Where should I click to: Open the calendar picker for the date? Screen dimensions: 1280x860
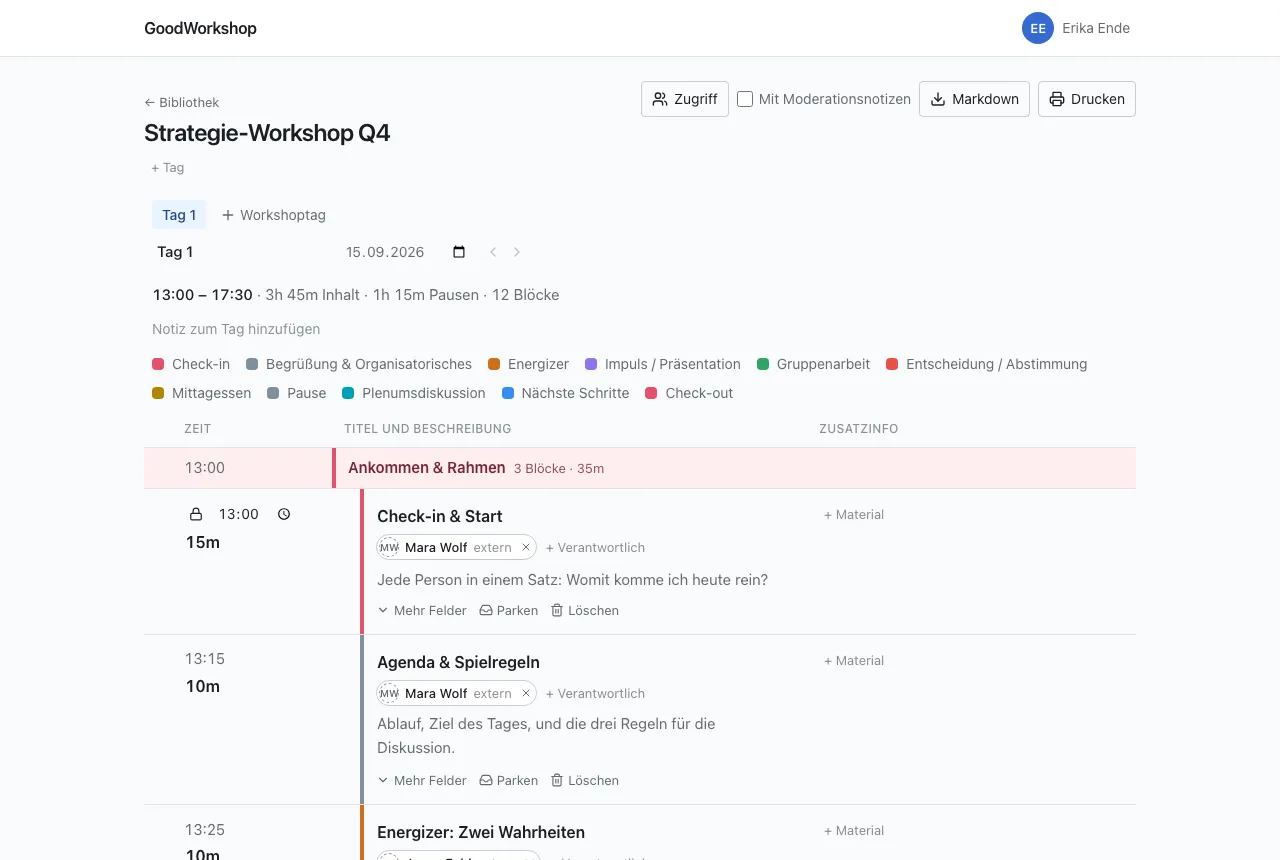pyautogui.click(x=459, y=252)
